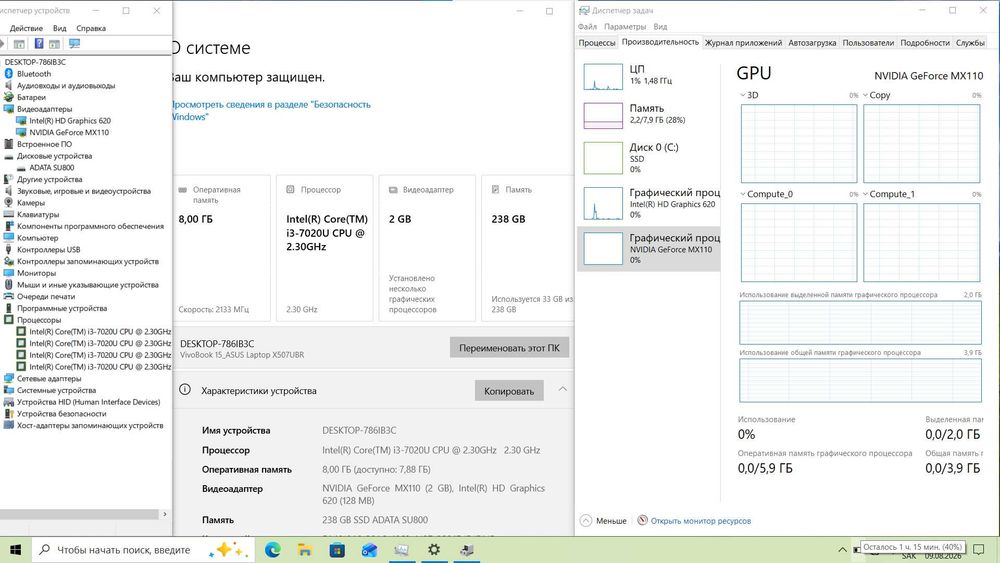Image resolution: width=1000 pixels, height=563 pixels.
Task: Open Действие menu in Device Manager
Action: (26, 28)
